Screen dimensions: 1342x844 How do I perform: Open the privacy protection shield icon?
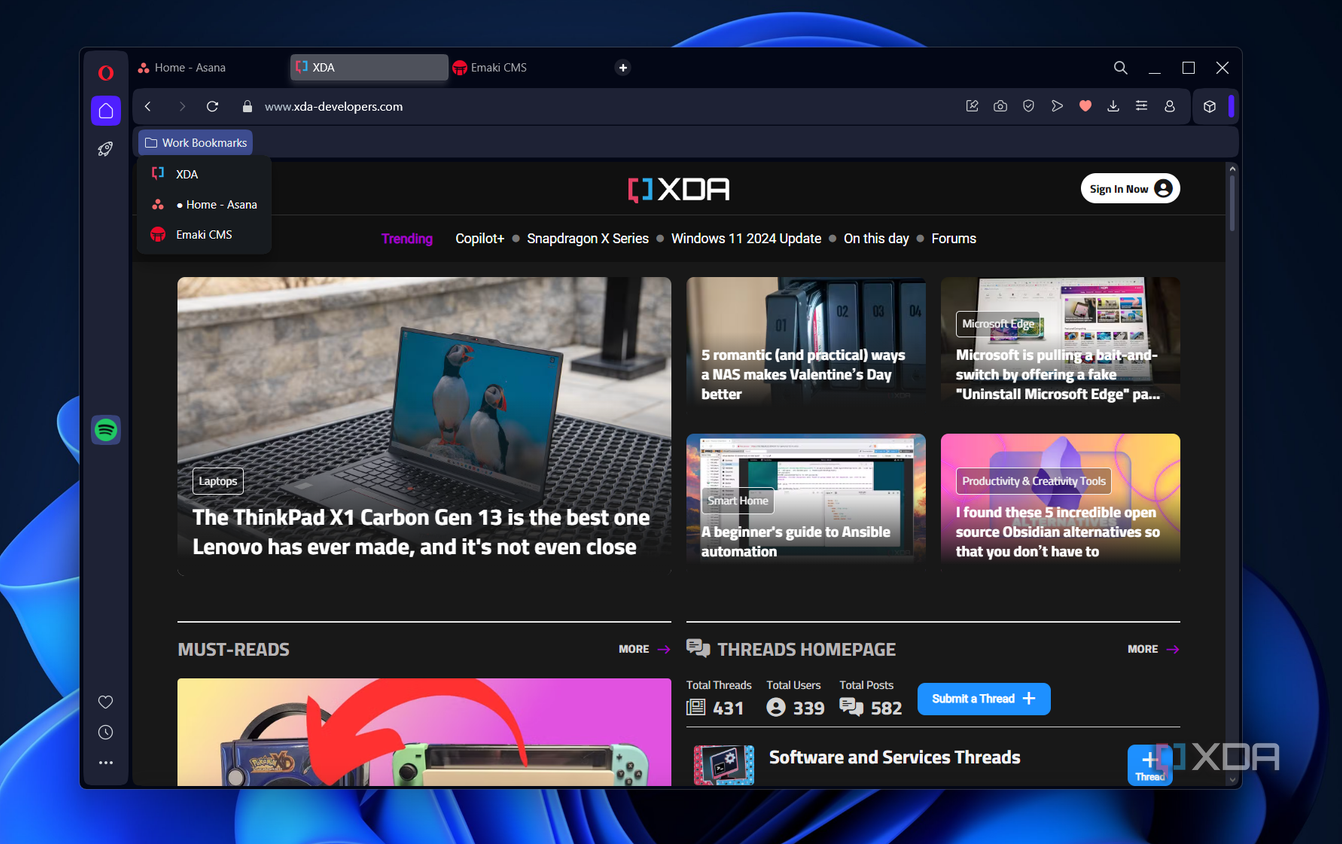tap(1028, 106)
